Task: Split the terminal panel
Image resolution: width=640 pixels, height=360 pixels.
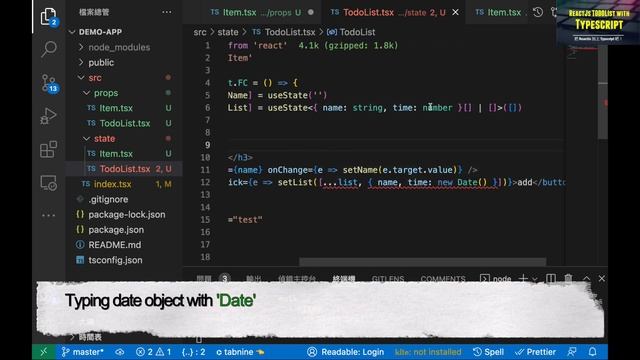Action: [x=551, y=278]
